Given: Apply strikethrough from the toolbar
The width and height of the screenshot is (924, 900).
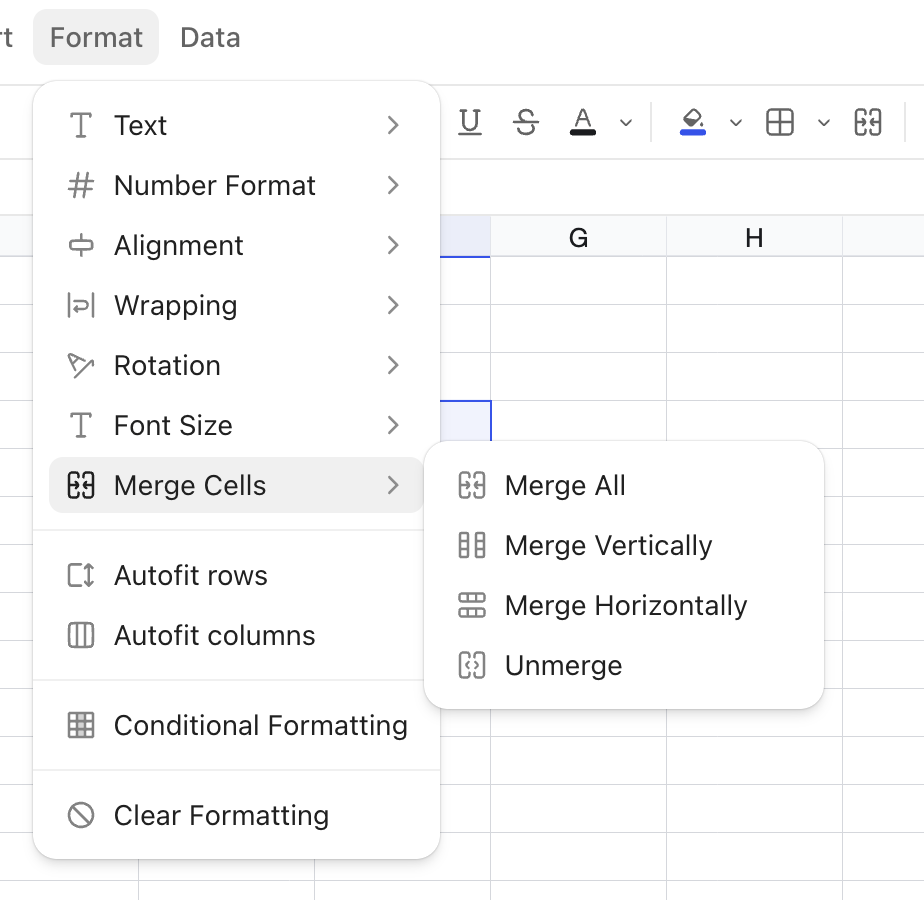Looking at the screenshot, I should point(526,123).
